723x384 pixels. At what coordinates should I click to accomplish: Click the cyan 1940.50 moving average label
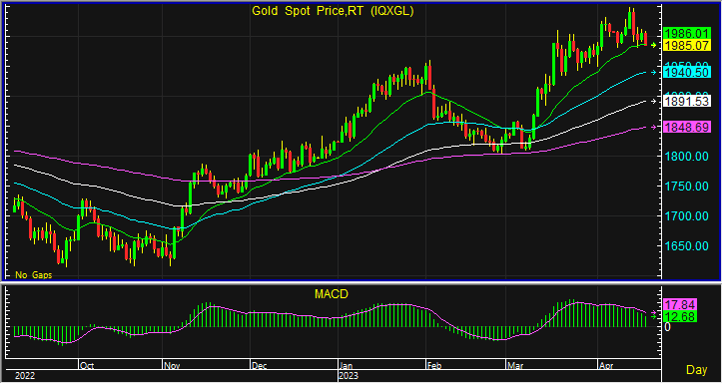click(x=686, y=72)
